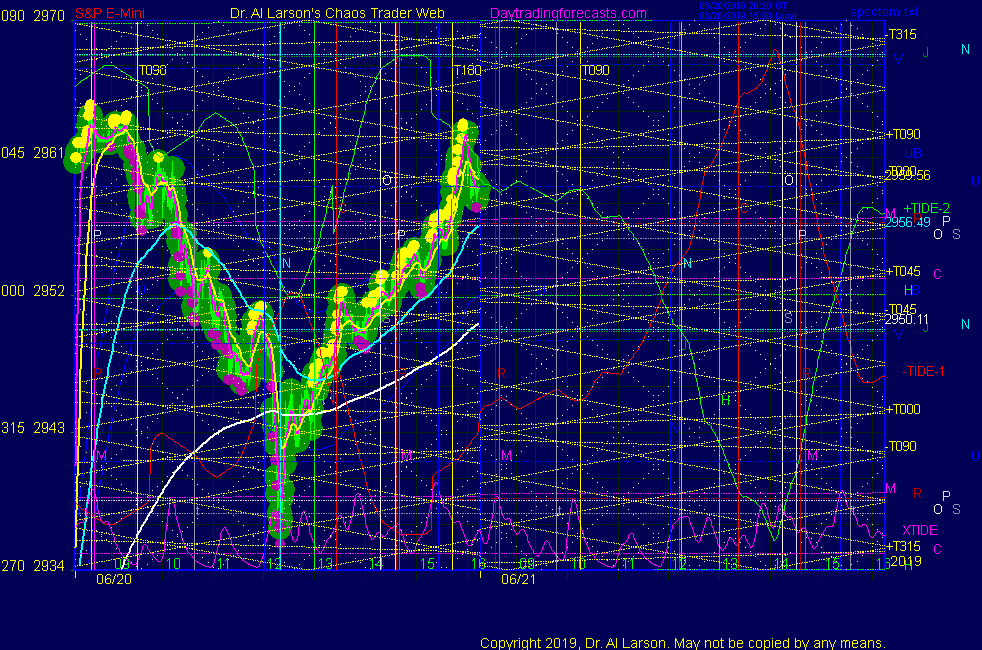
Task: Click the cyan "2956.49" price value
Action: [908, 222]
